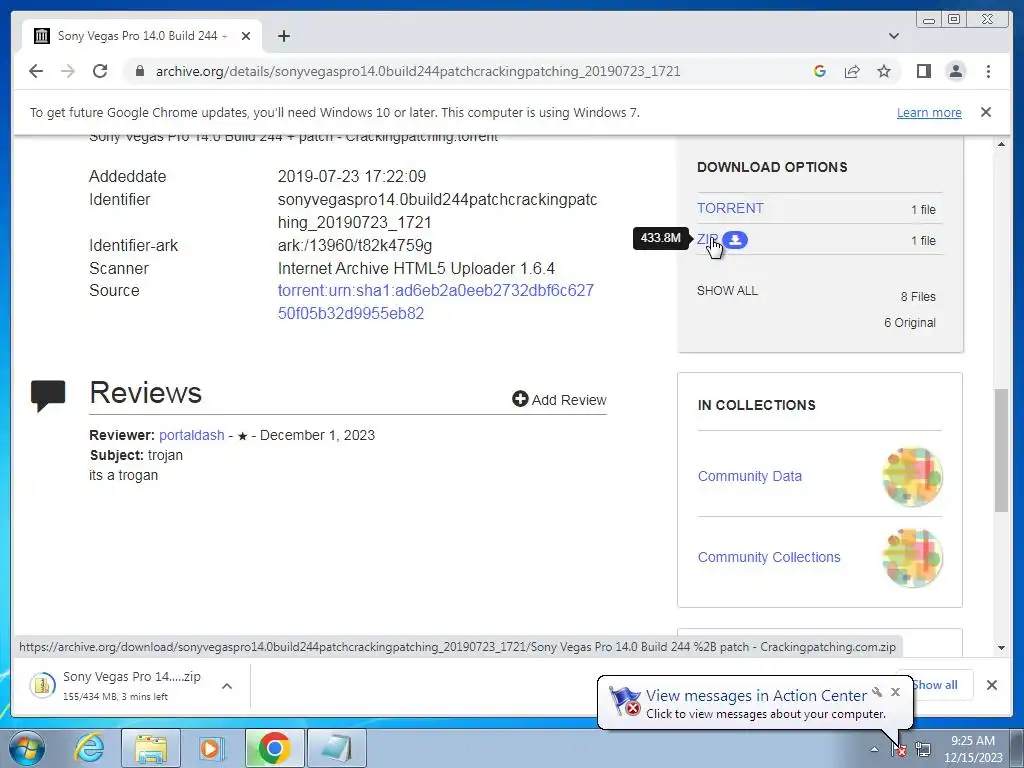
Task: Open the Community Collections link
Action: (x=769, y=557)
